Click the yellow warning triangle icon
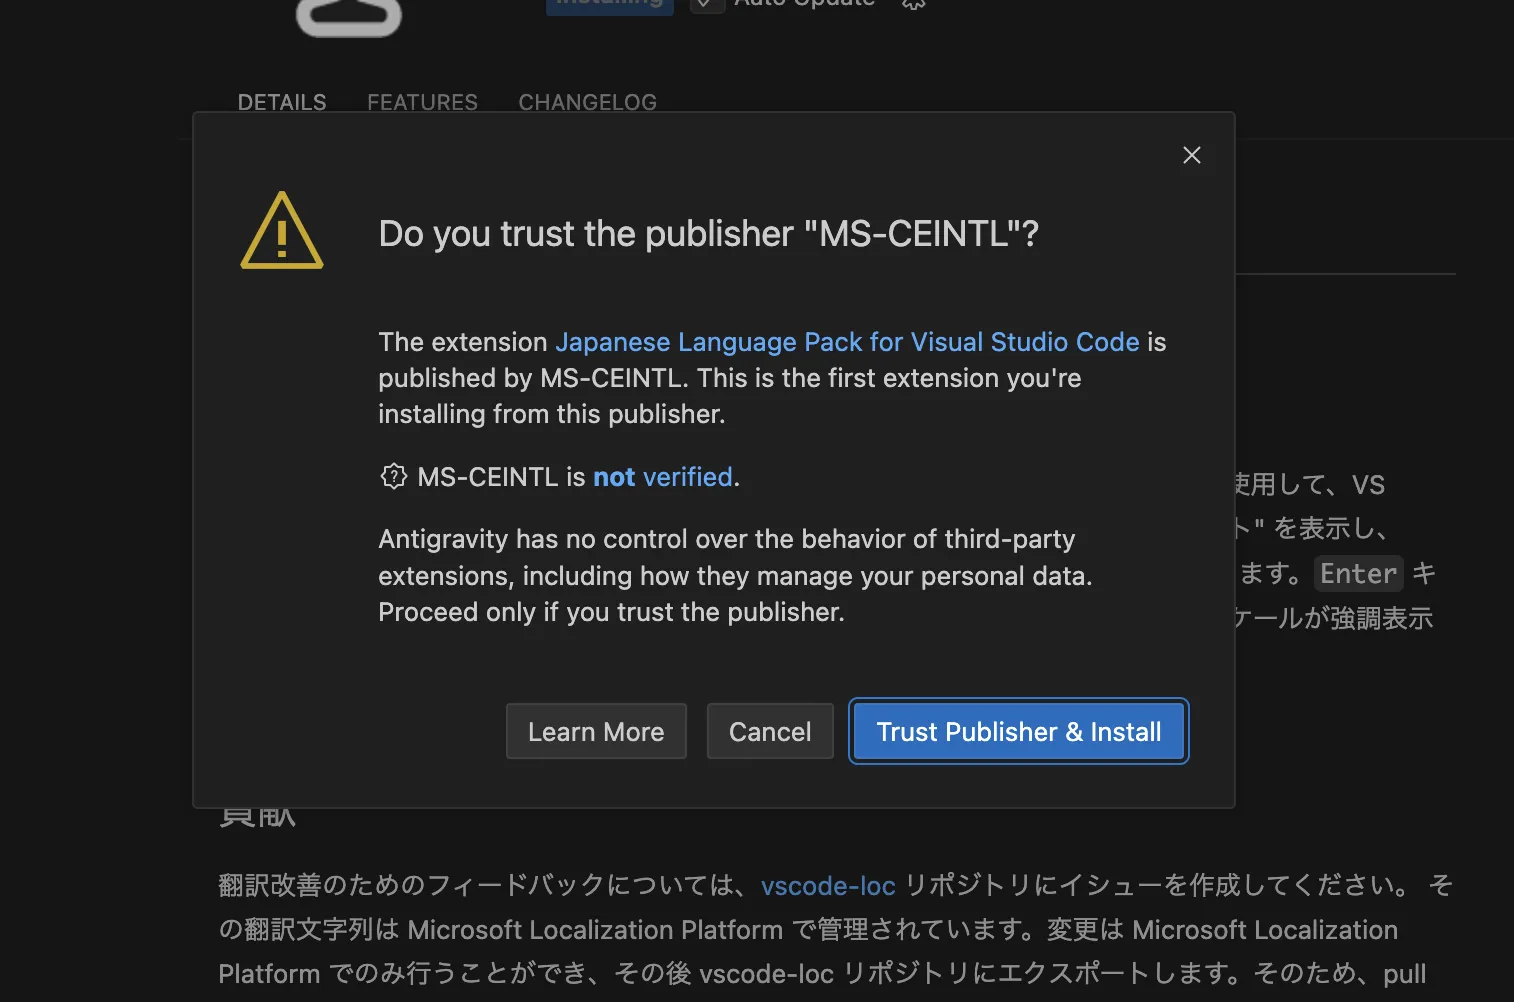This screenshot has width=1514, height=1002. click(x=282, y=232)
